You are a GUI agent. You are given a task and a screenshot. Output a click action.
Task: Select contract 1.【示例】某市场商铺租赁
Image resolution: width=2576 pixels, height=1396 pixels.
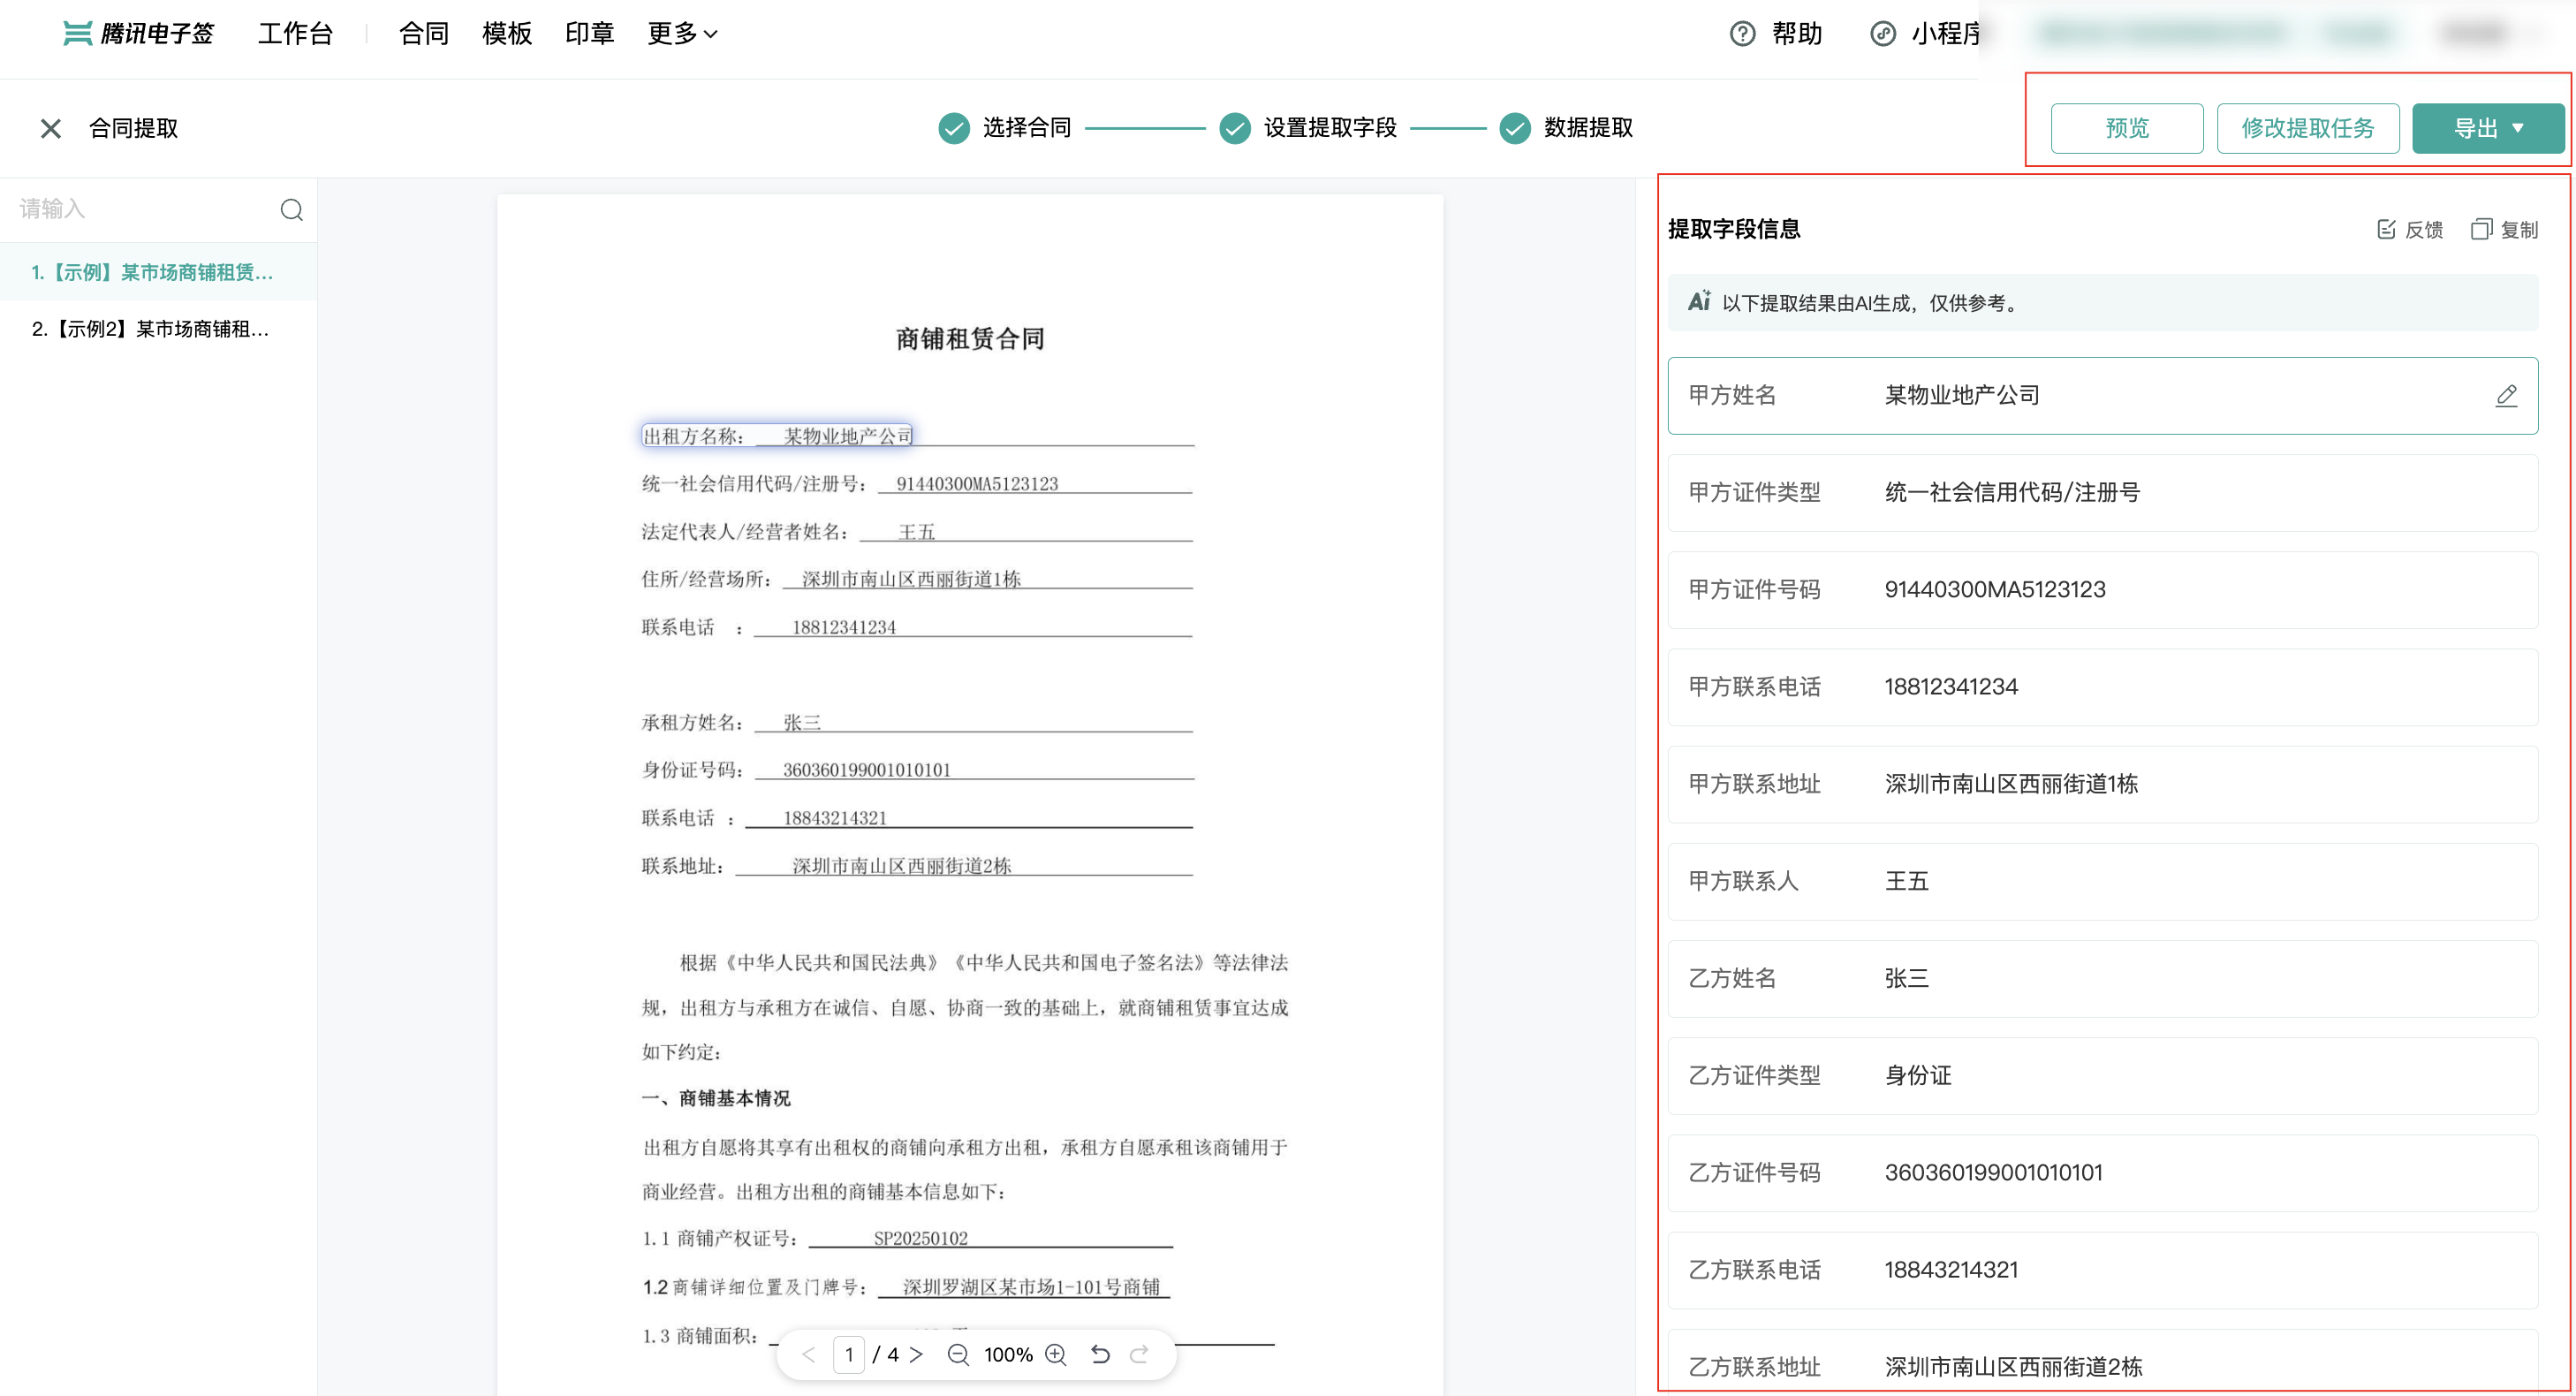158,272
